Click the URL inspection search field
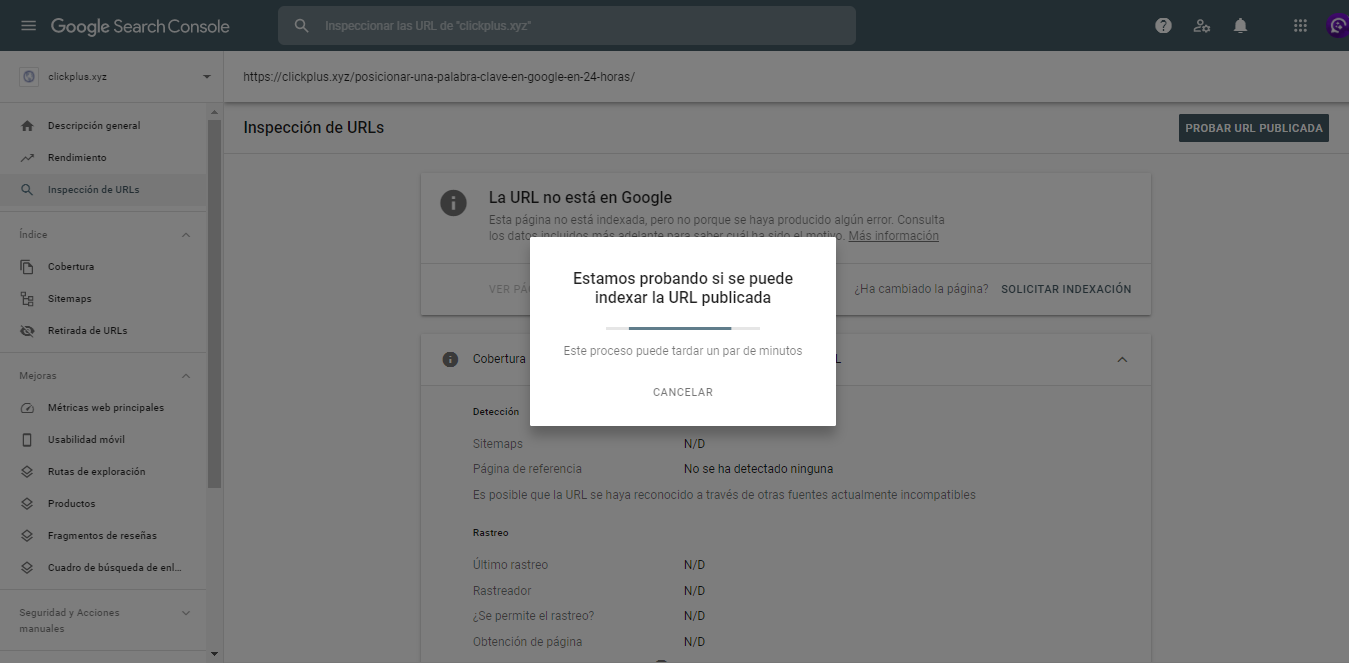Image resolution: width=1349 pixels, height=663 pixels. 566,25
